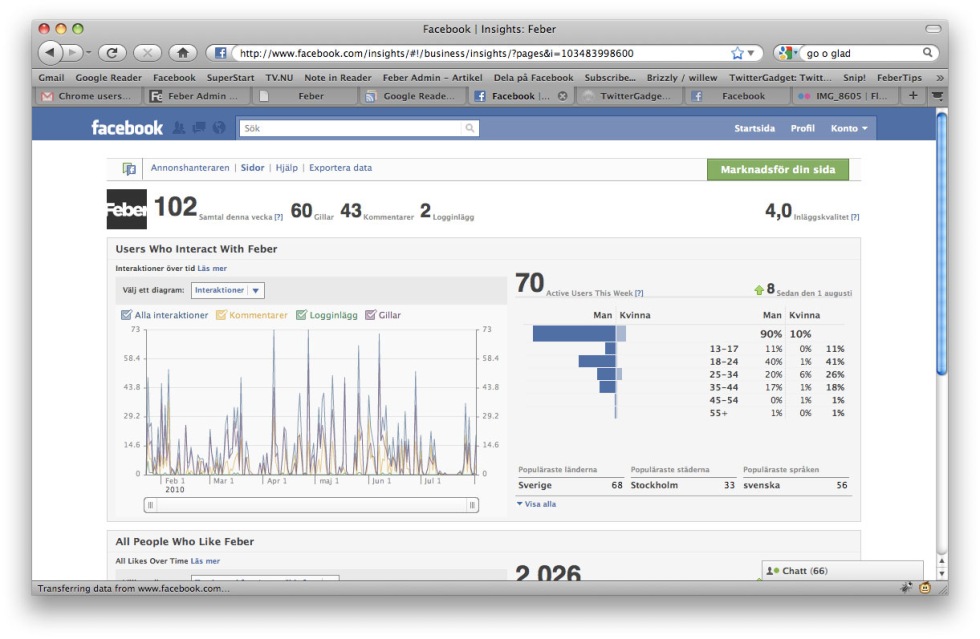Toggle the Logginlägg chart checkbox
This screenshot has width=980, height=639.
pos(301,315)
